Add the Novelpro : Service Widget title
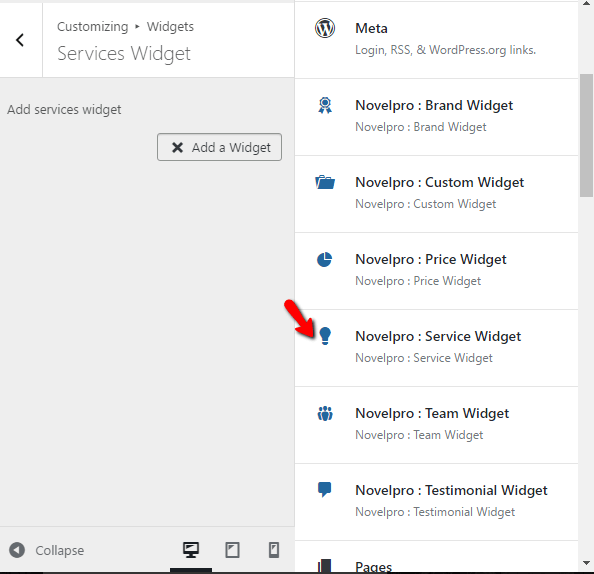Image resolution: width=594 pixels, height=574 pixels. [438, 336]
